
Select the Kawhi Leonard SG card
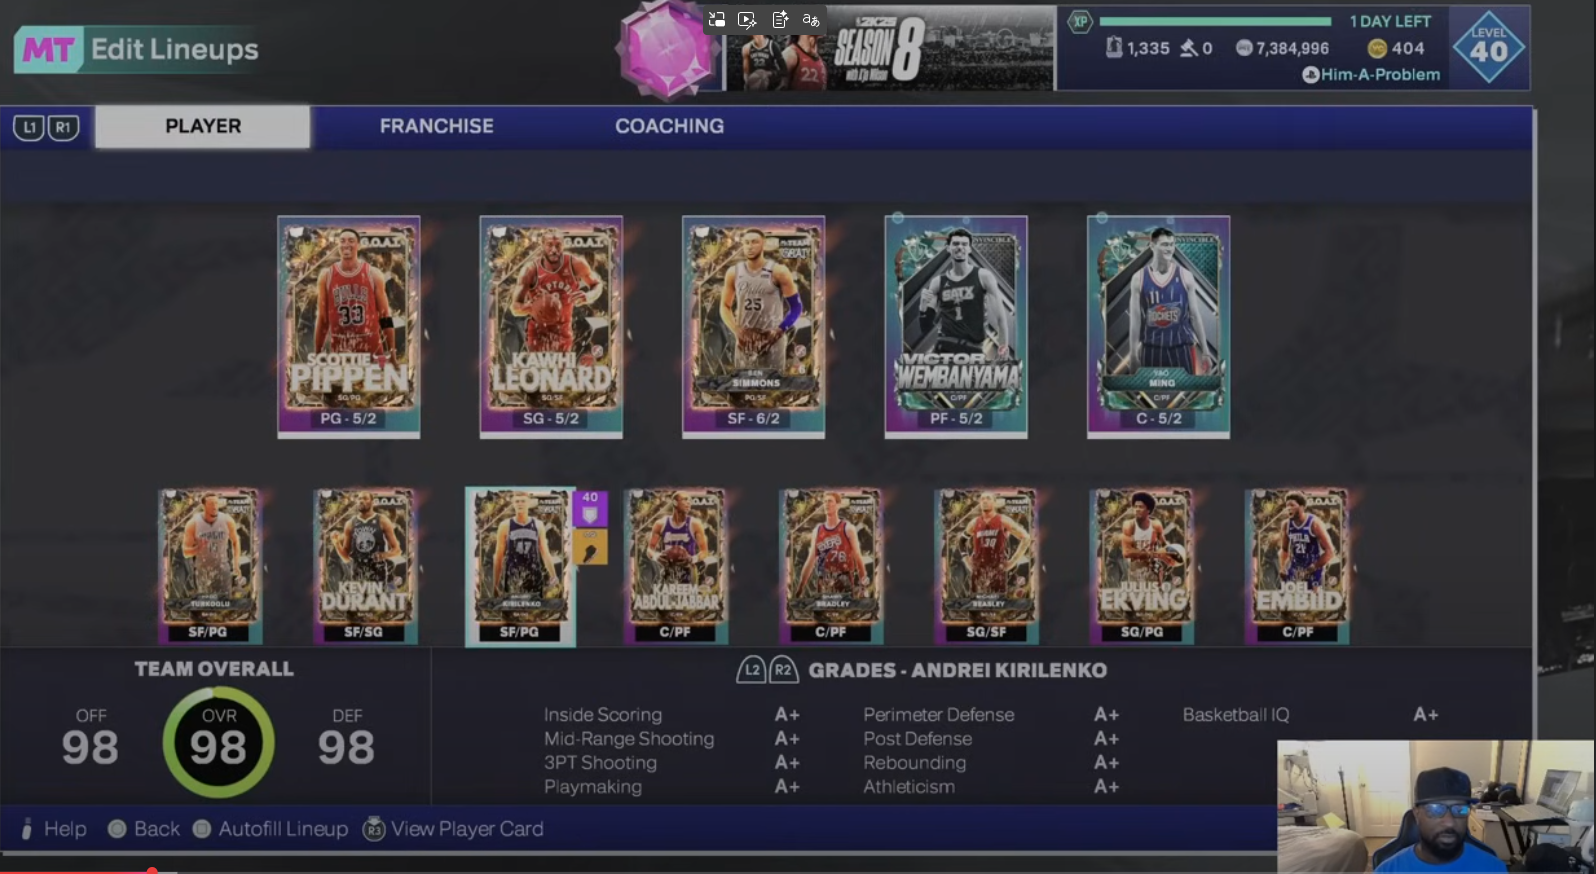[551, 327]
